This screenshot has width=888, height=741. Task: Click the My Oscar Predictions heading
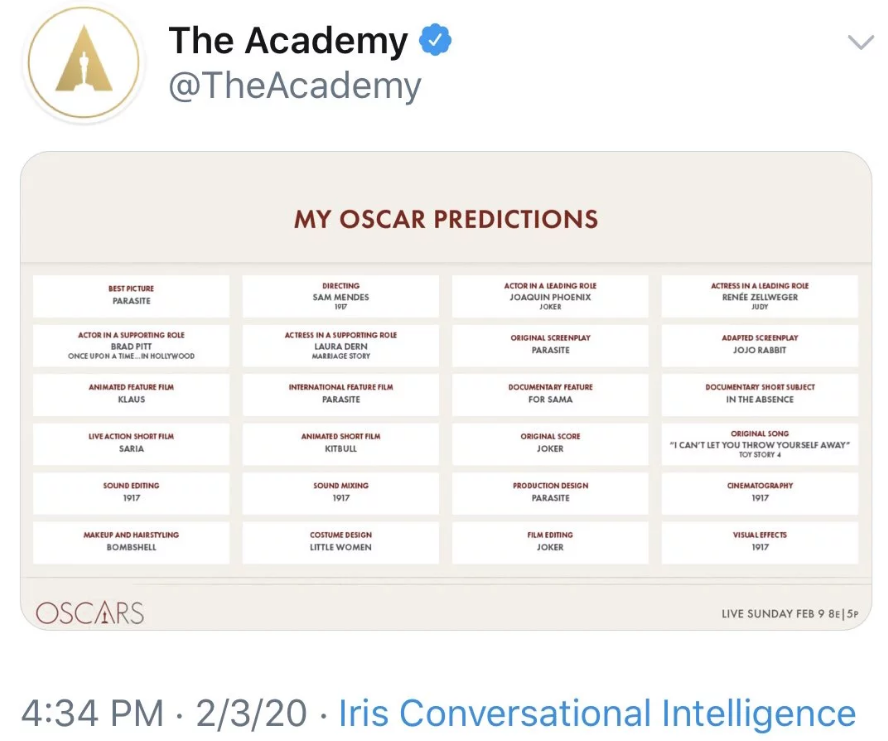tap(446, 219)
